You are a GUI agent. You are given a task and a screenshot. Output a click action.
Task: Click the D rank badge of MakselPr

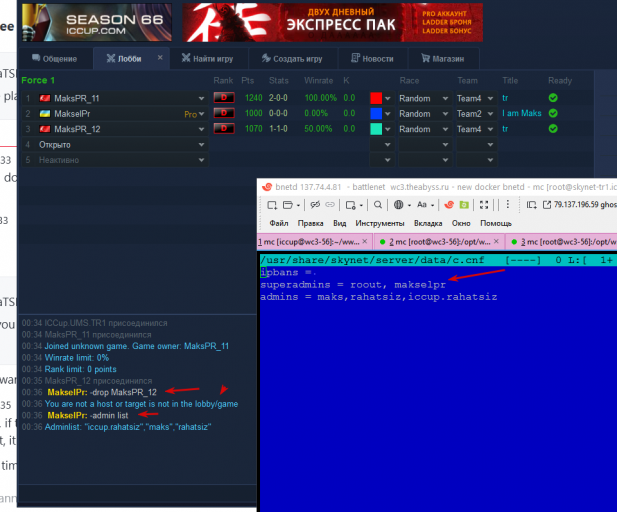tap(224, 113)
